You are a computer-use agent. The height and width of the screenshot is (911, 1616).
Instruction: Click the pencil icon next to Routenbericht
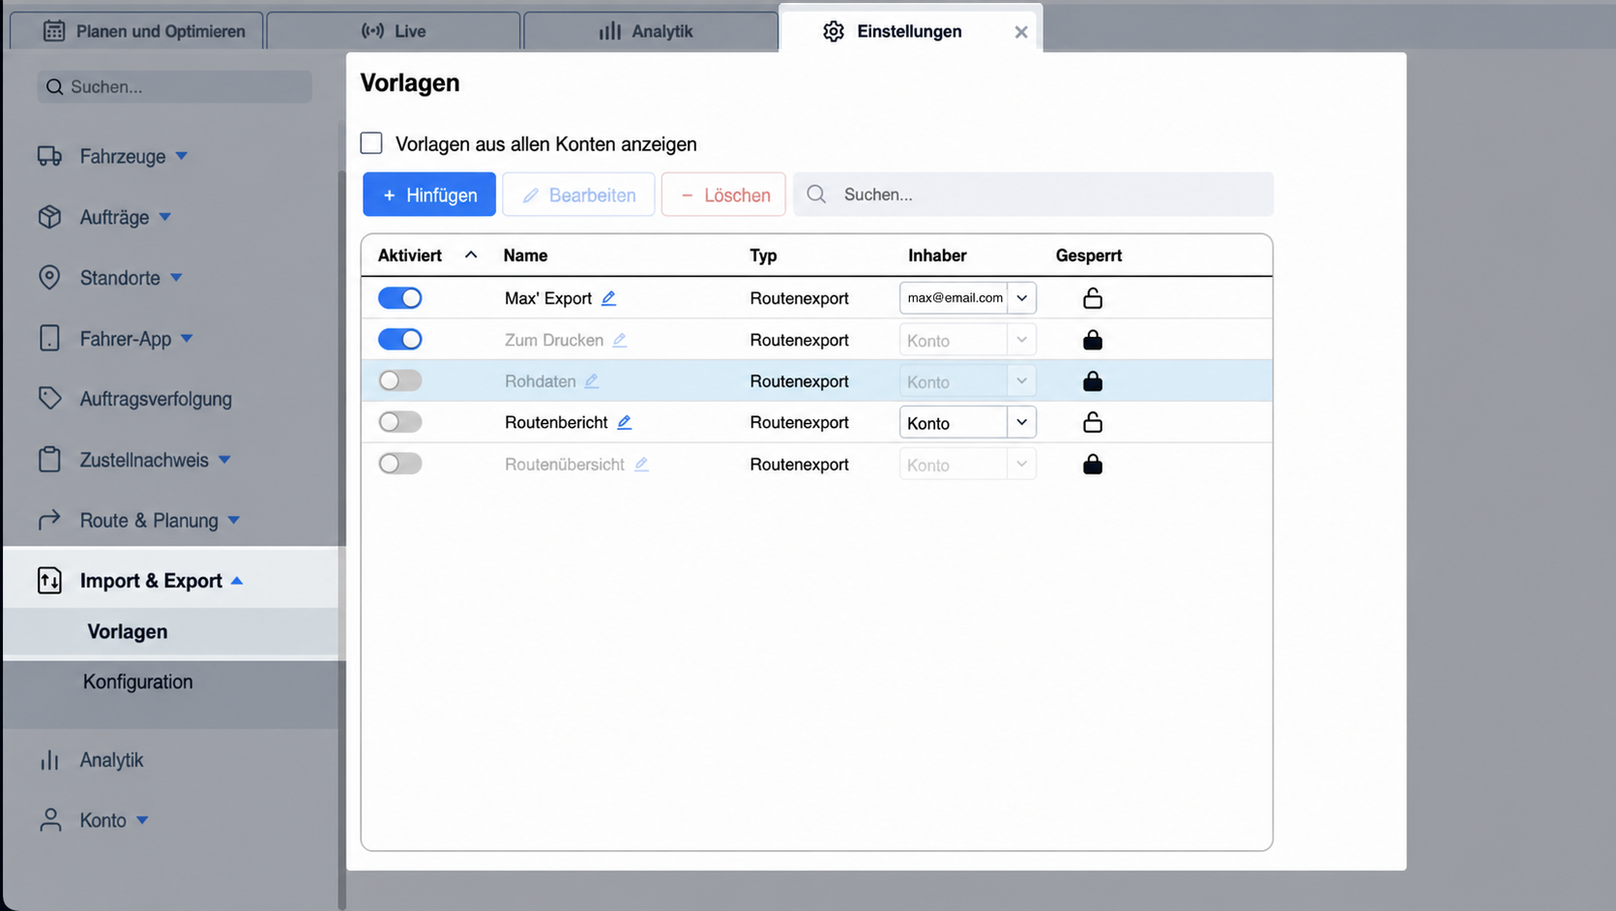click(x=624, y=422)
